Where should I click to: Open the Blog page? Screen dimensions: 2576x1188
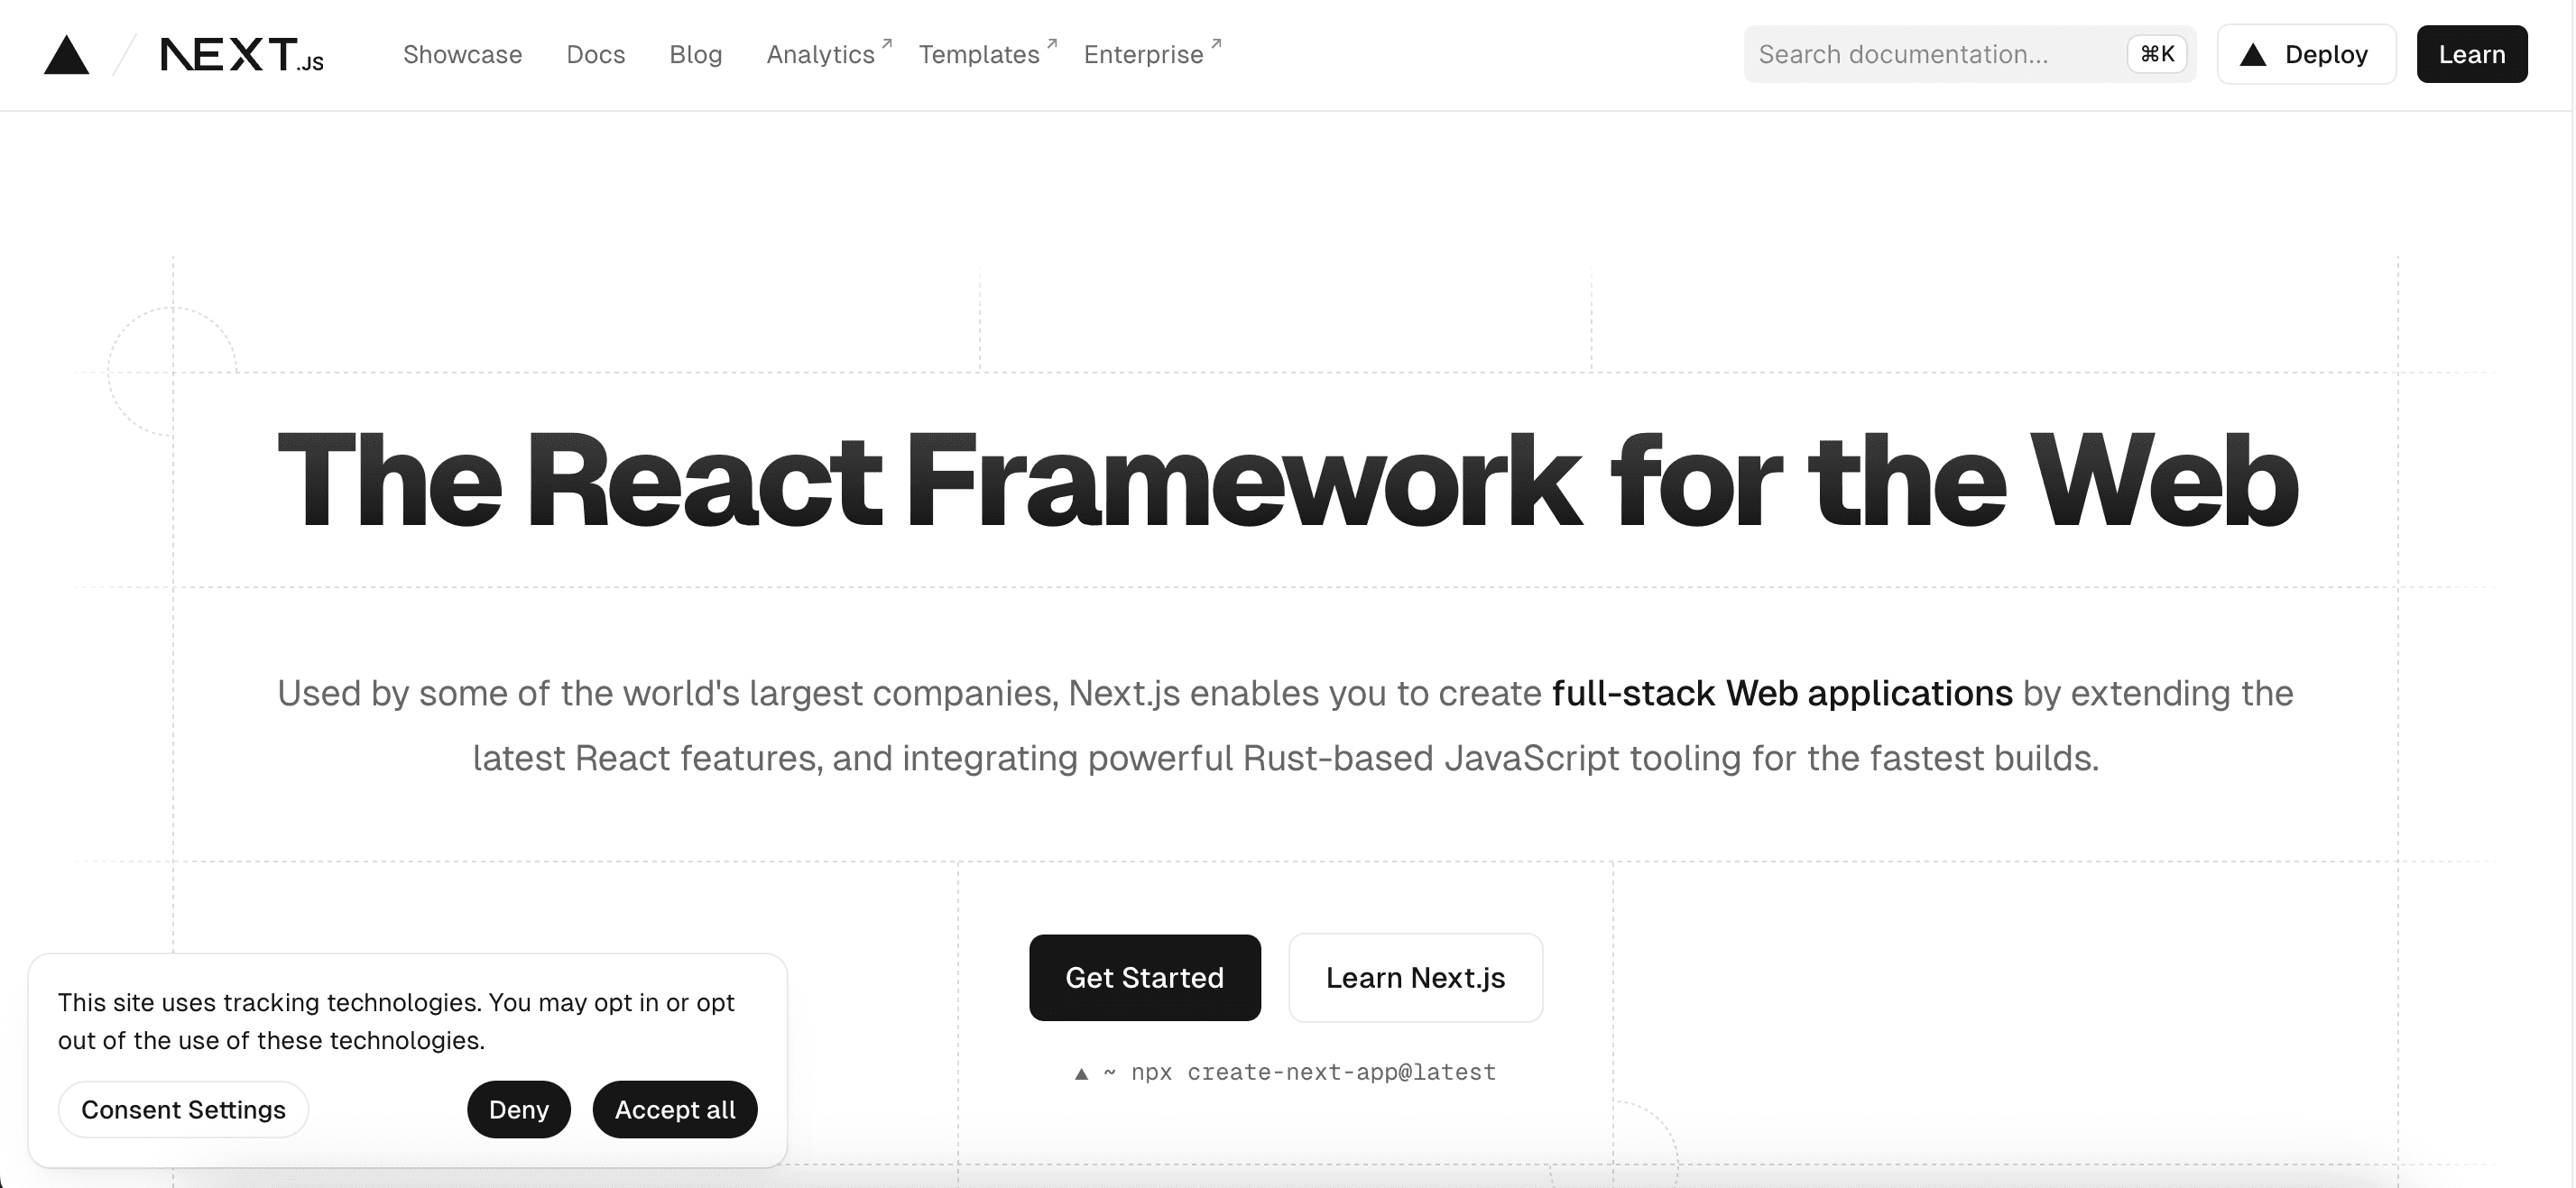(695, 55)
